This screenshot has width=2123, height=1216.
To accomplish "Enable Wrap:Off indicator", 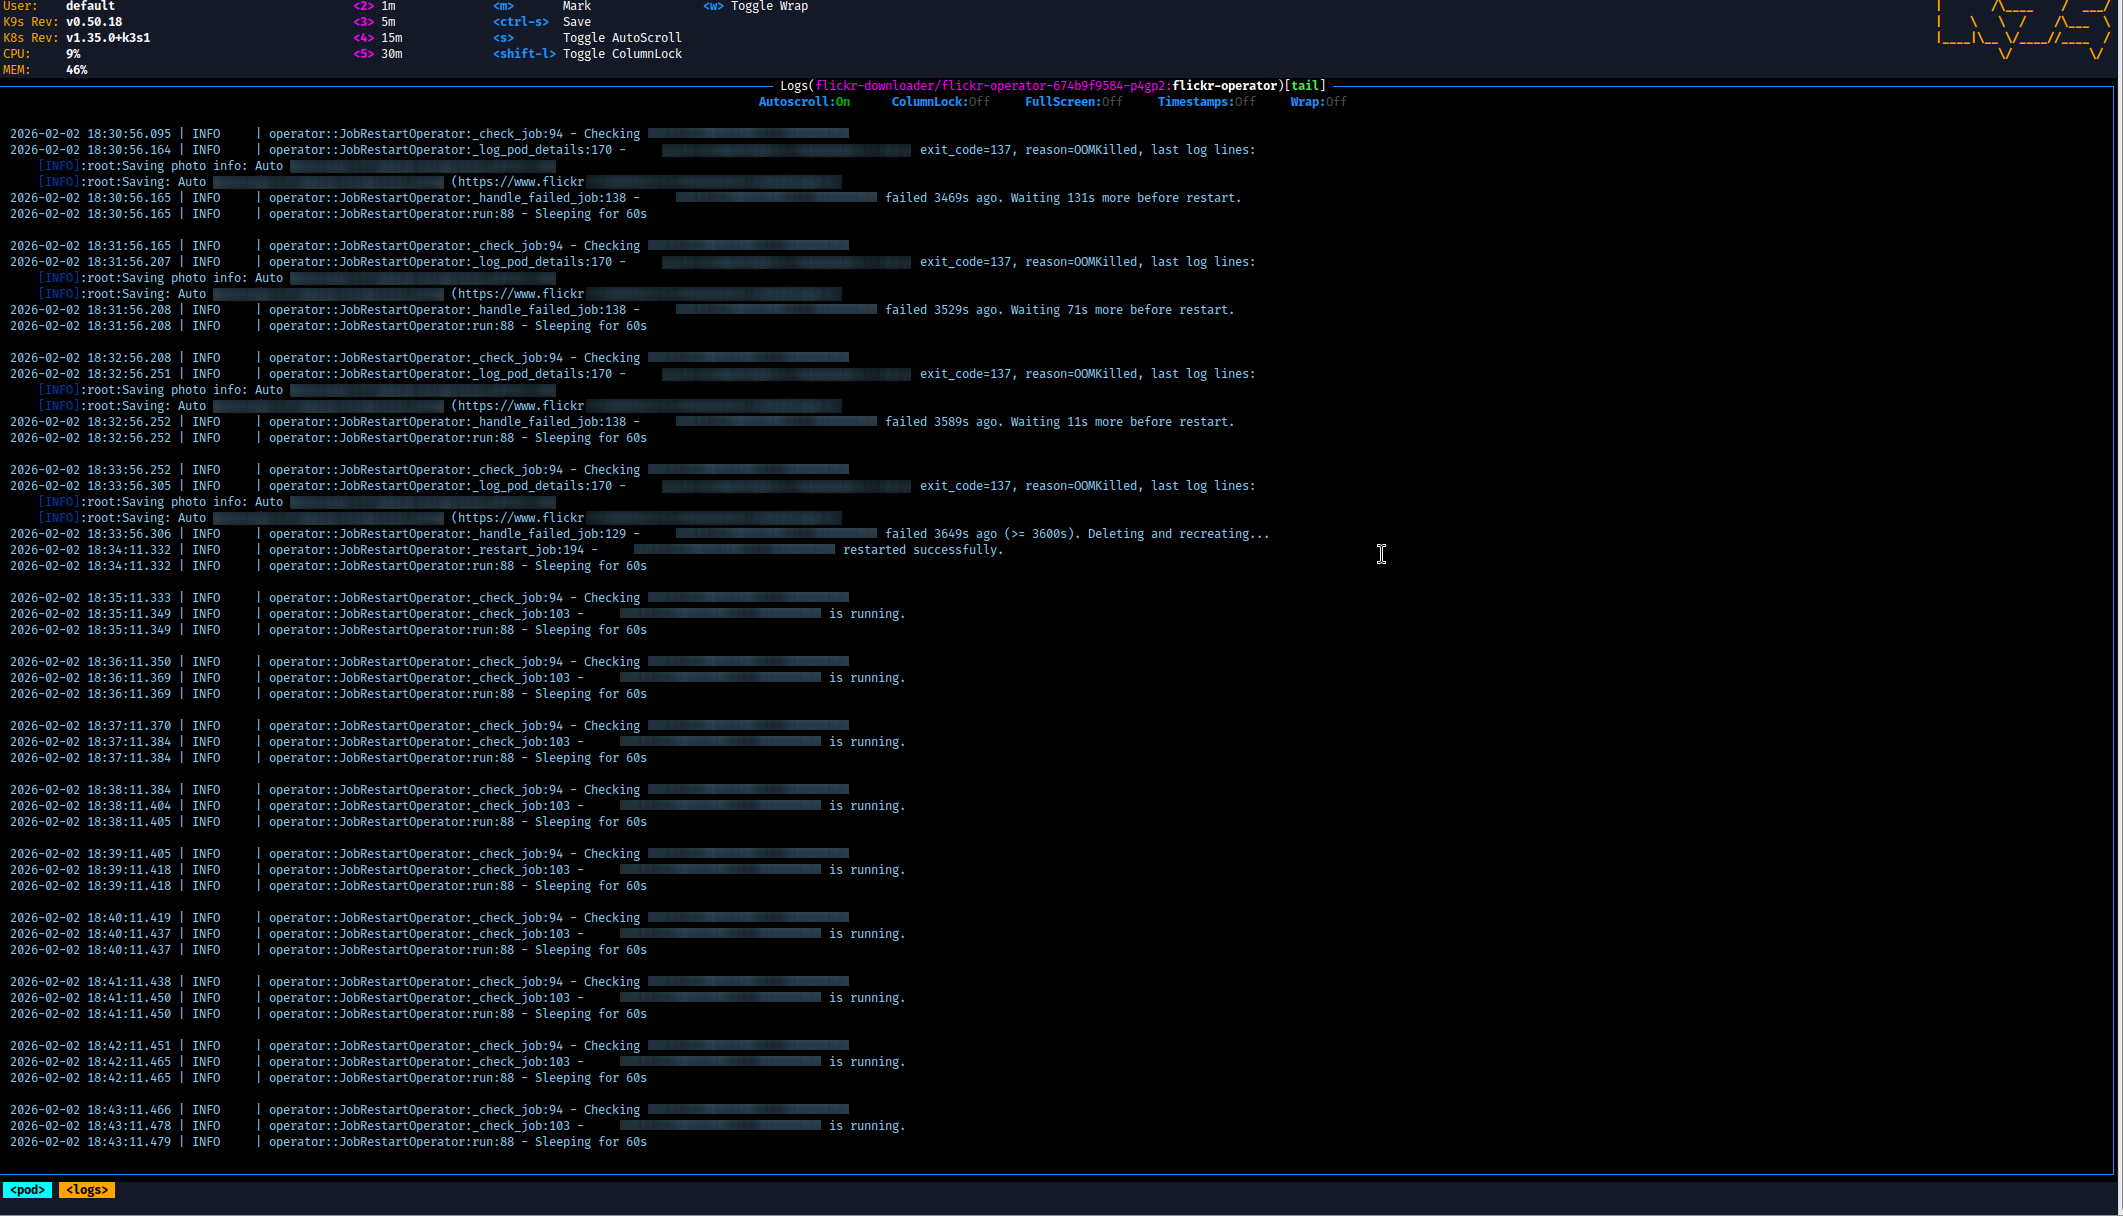I will point(1318,102).
